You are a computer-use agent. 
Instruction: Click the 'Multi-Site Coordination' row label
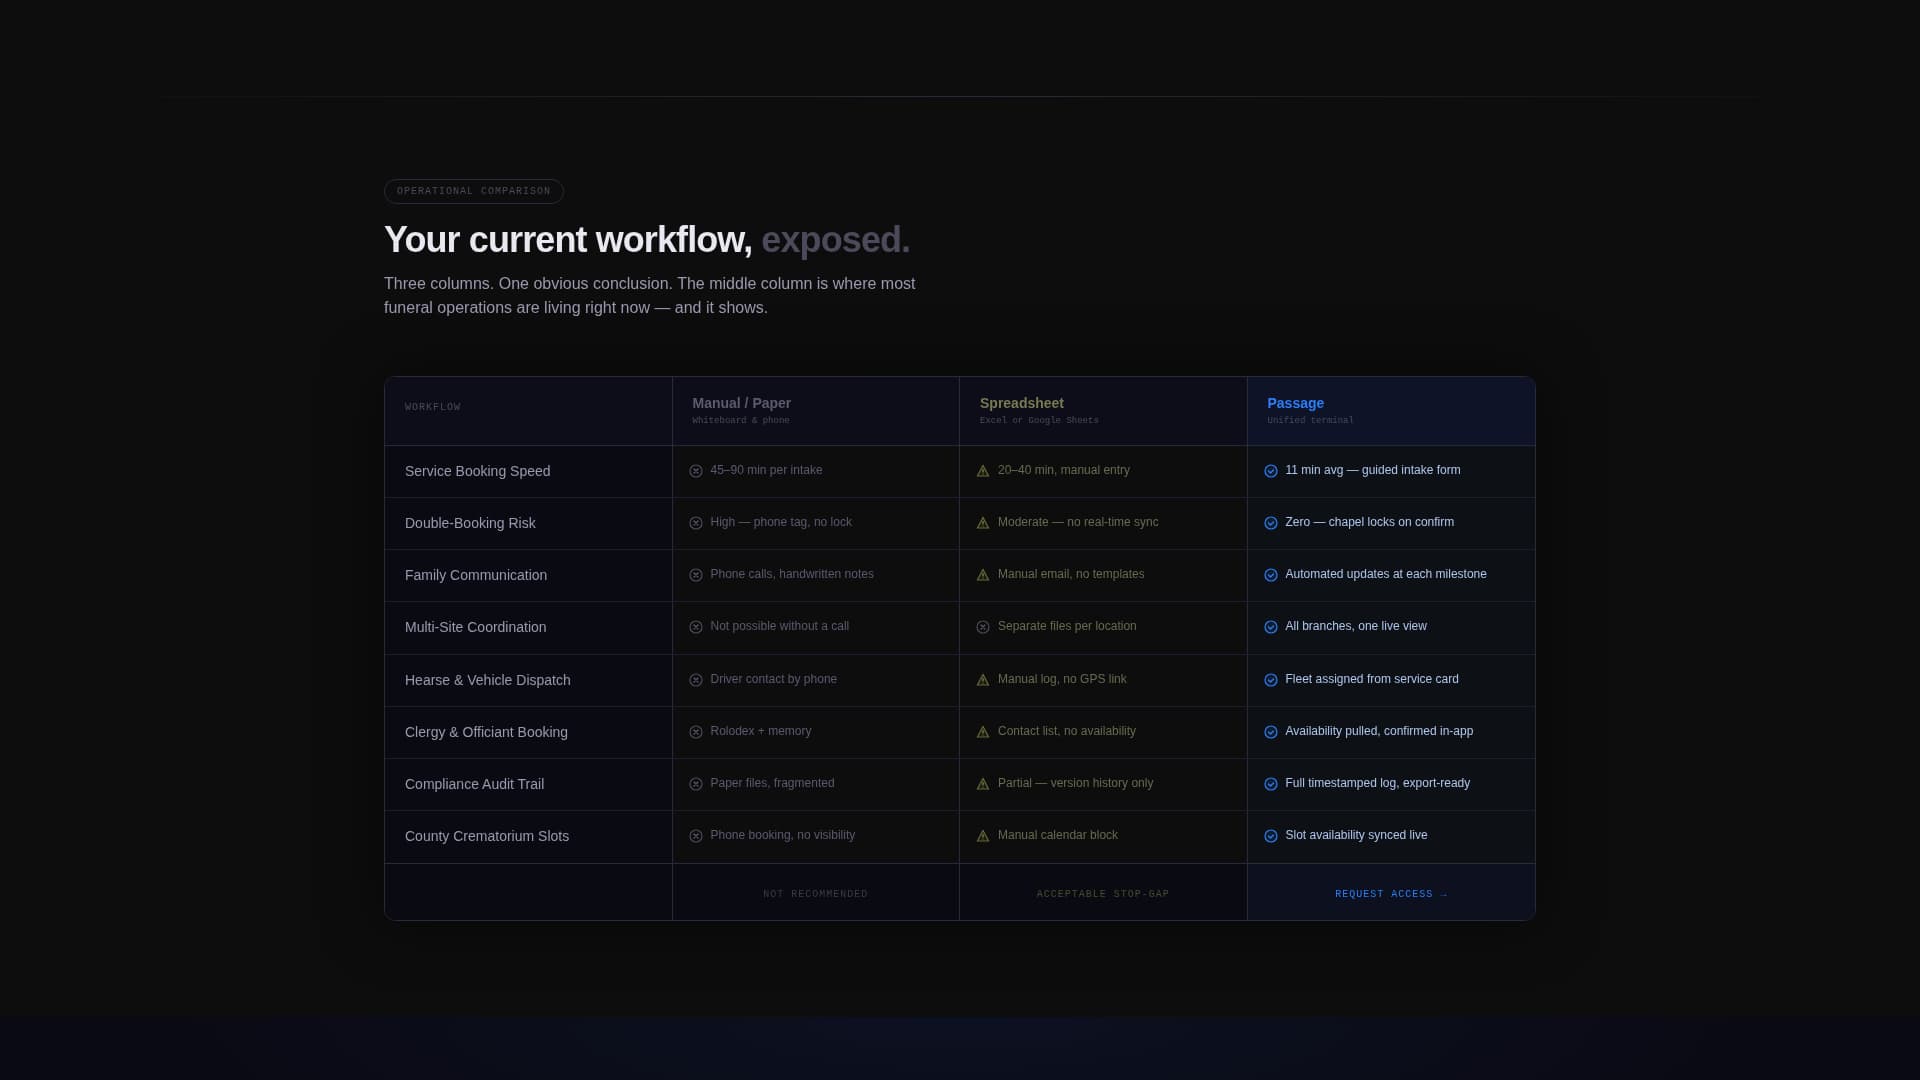coord(475,627)
